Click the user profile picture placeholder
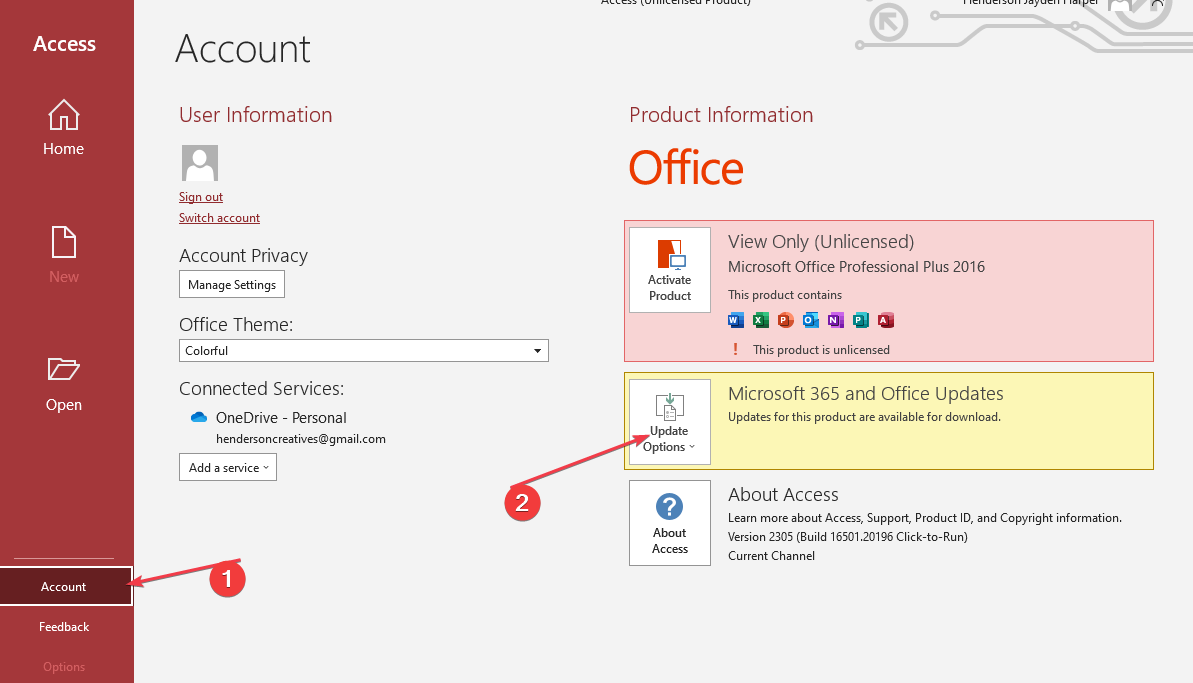 pos(200,163)
